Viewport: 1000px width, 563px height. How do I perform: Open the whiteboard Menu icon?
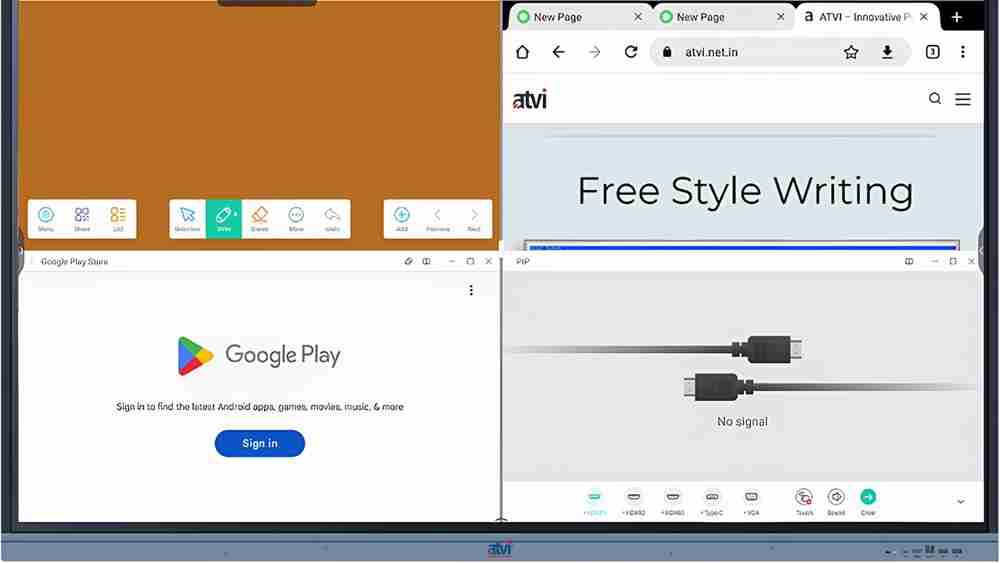click(46, 219)
